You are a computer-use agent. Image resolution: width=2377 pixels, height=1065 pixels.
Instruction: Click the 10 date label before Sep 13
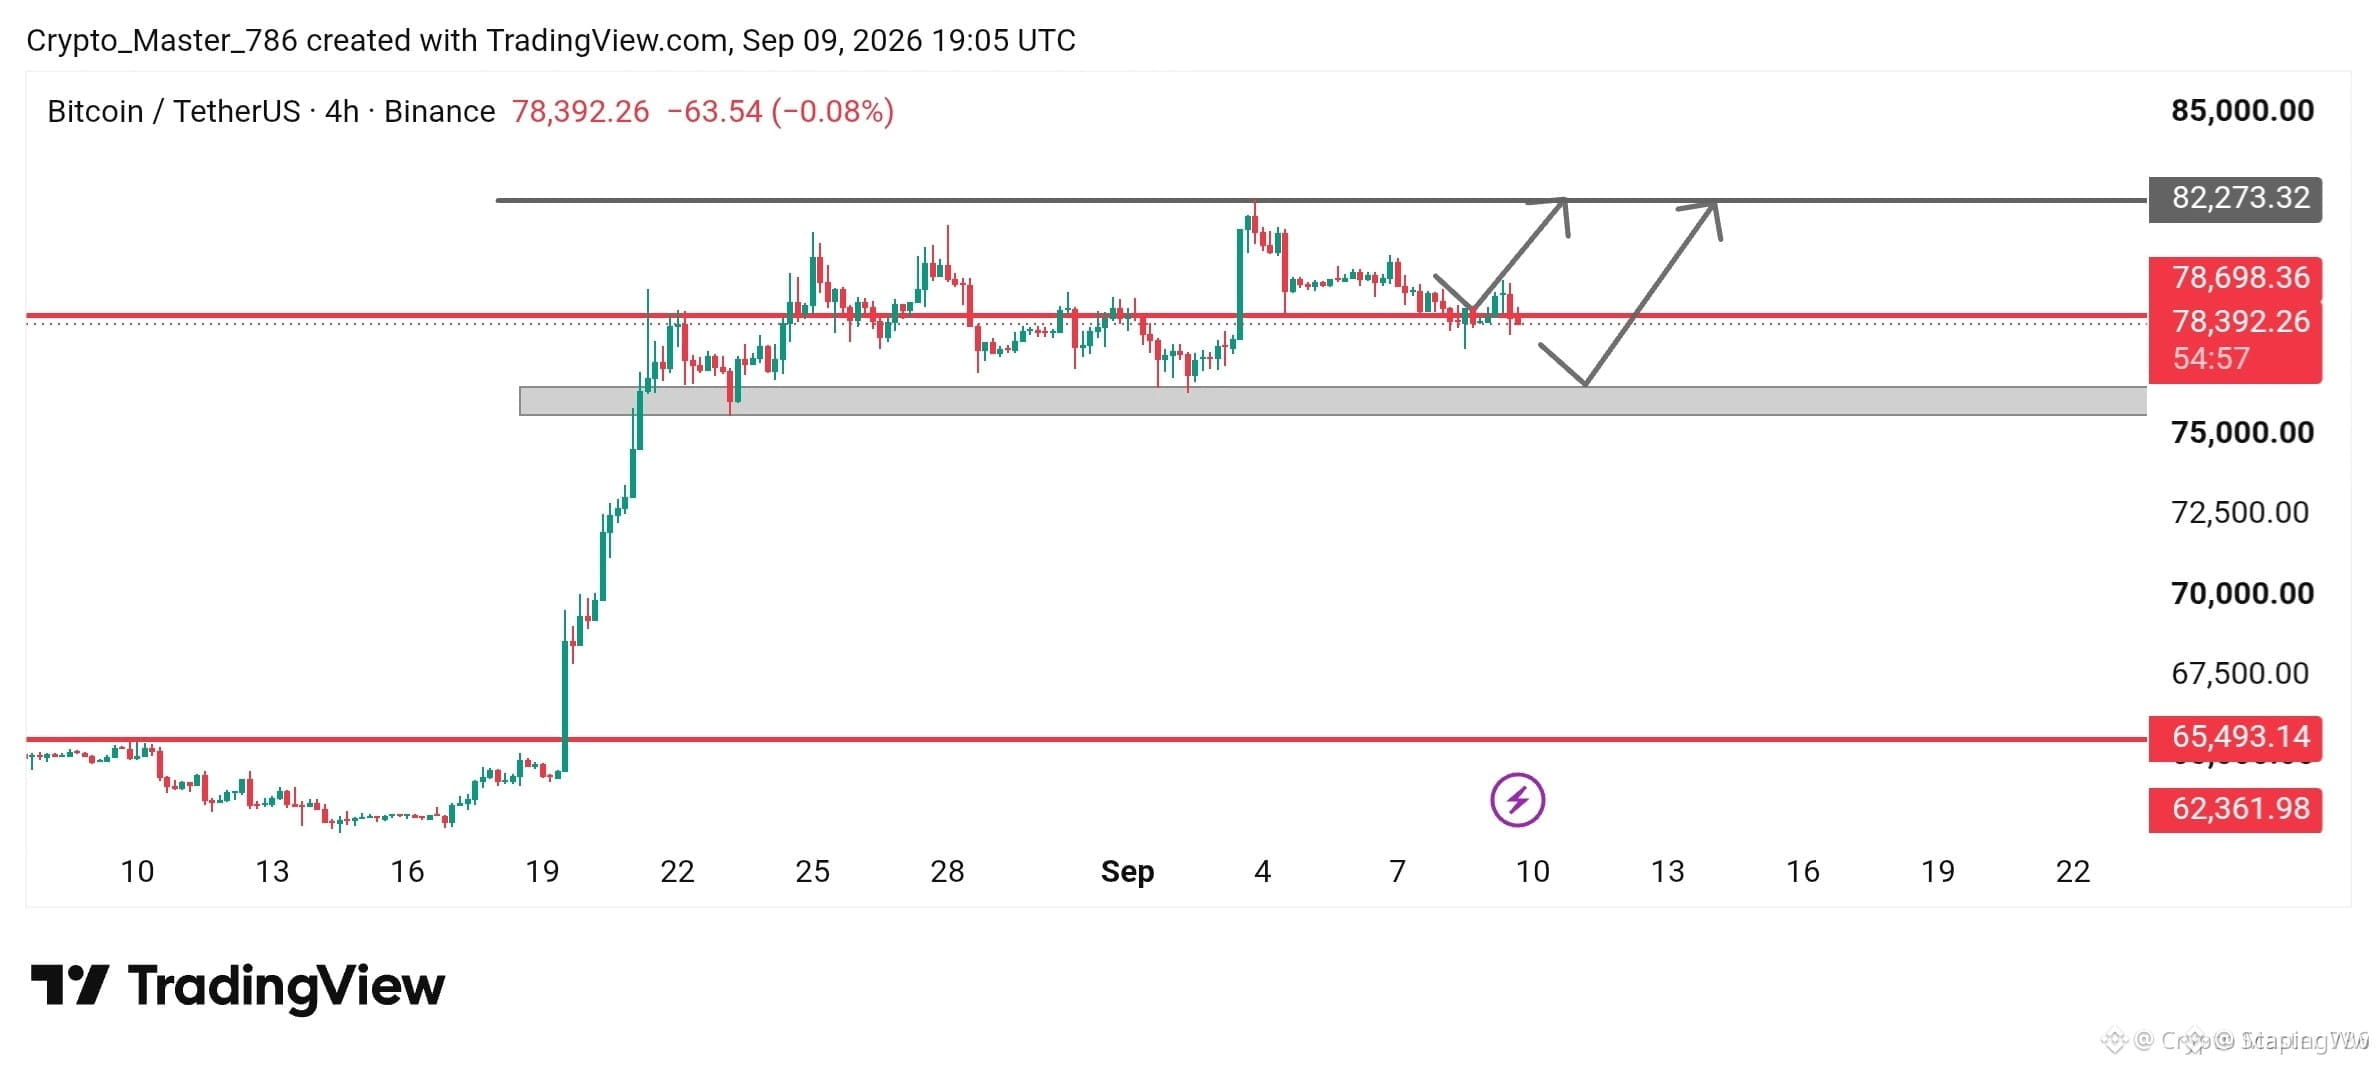(1532, 872)
